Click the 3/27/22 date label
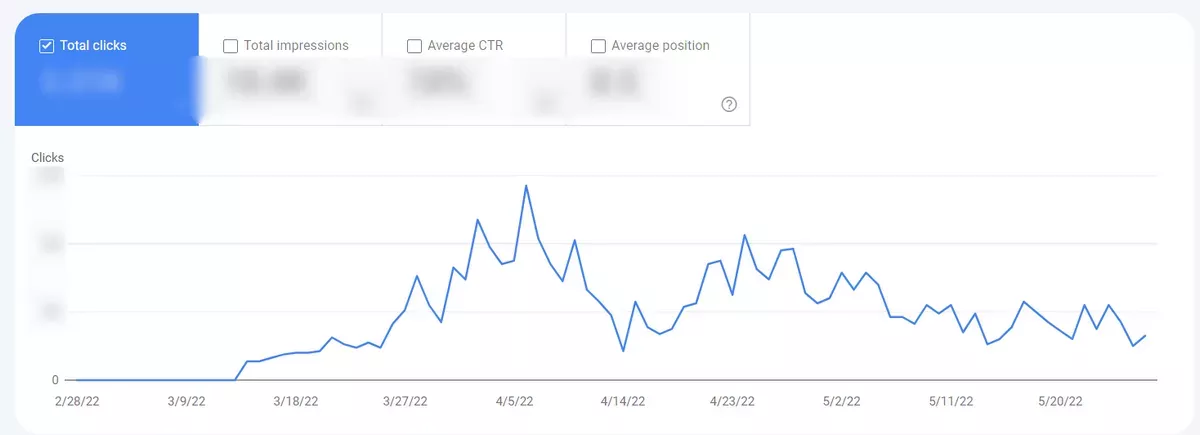 click(x=405, y=402)
